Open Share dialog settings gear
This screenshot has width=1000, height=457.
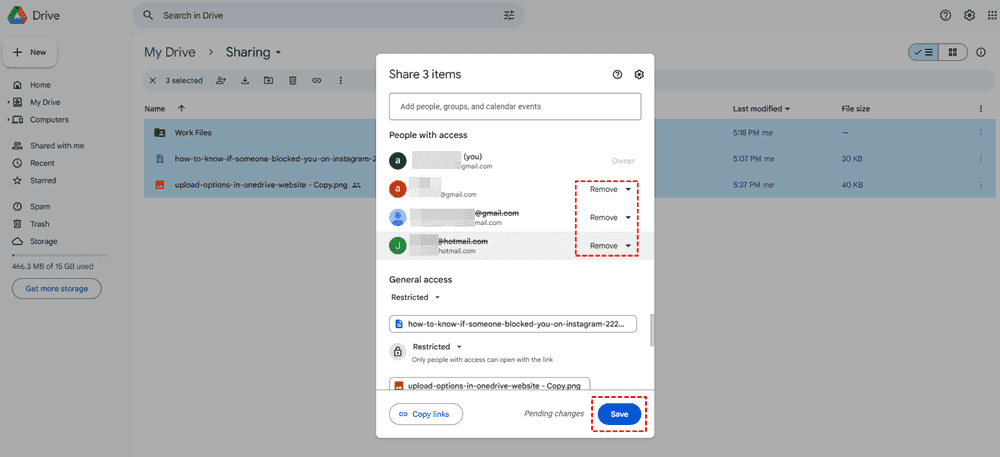[x=639, y=75]
